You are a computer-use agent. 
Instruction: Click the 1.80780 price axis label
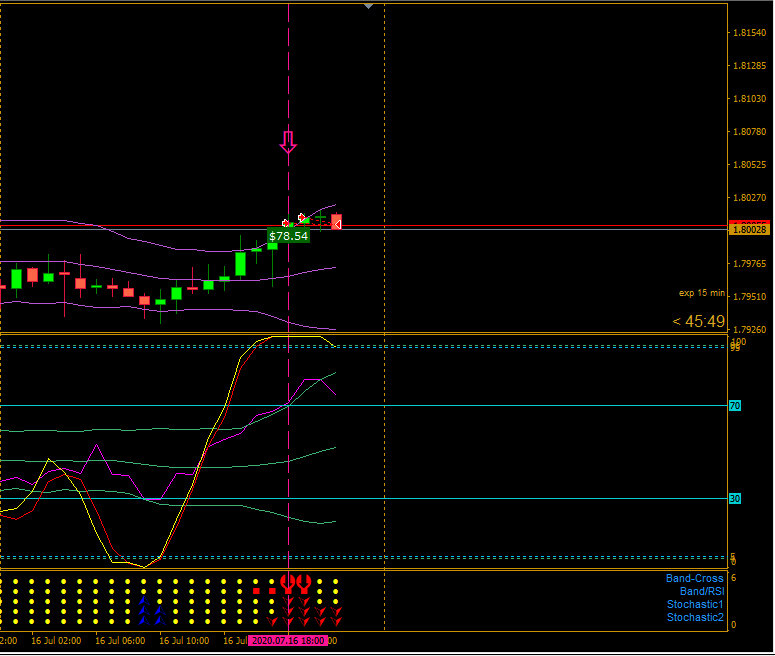pos(750,132)
